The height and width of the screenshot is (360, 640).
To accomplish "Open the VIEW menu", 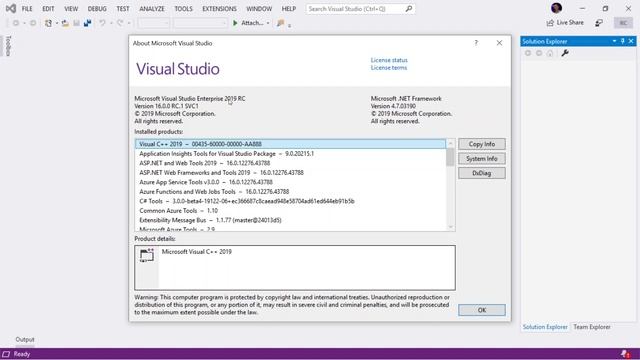I will click(x=71, y=9).
